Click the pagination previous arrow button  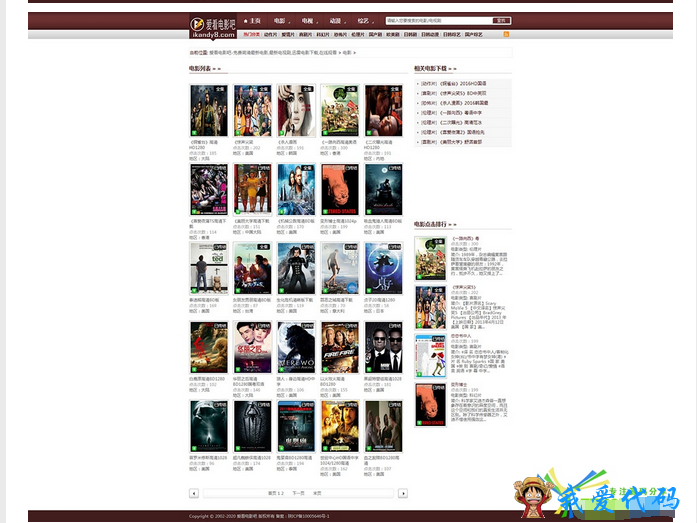click(x=194, y=493)
